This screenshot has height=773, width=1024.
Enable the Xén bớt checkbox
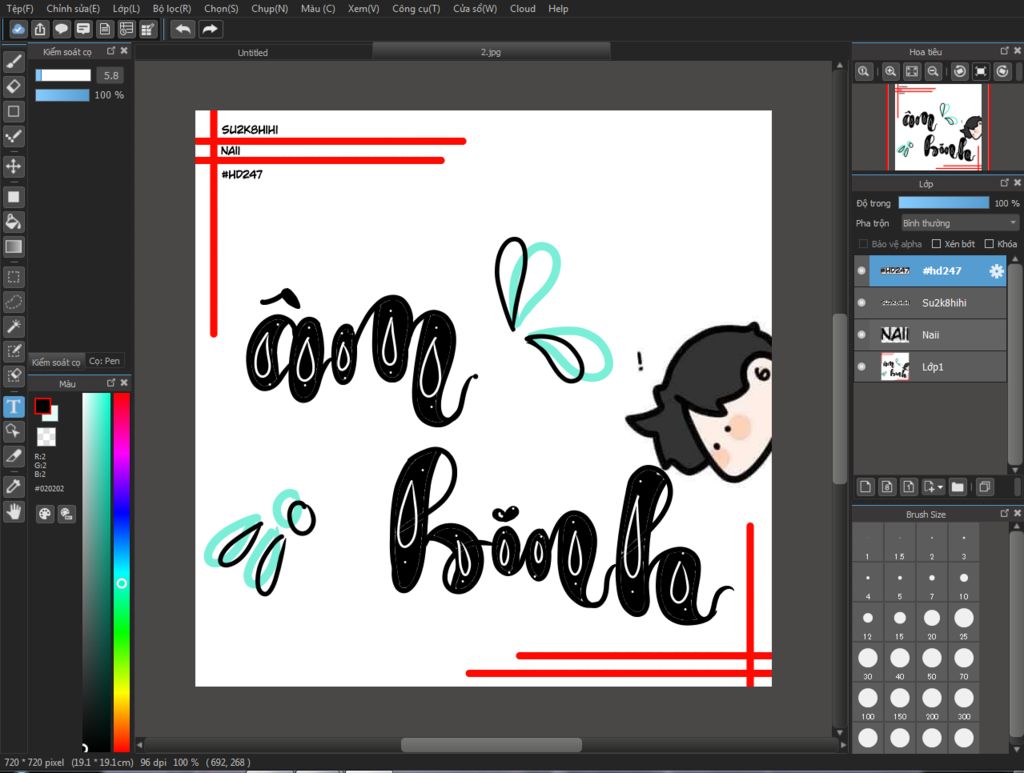click(936, 244)
